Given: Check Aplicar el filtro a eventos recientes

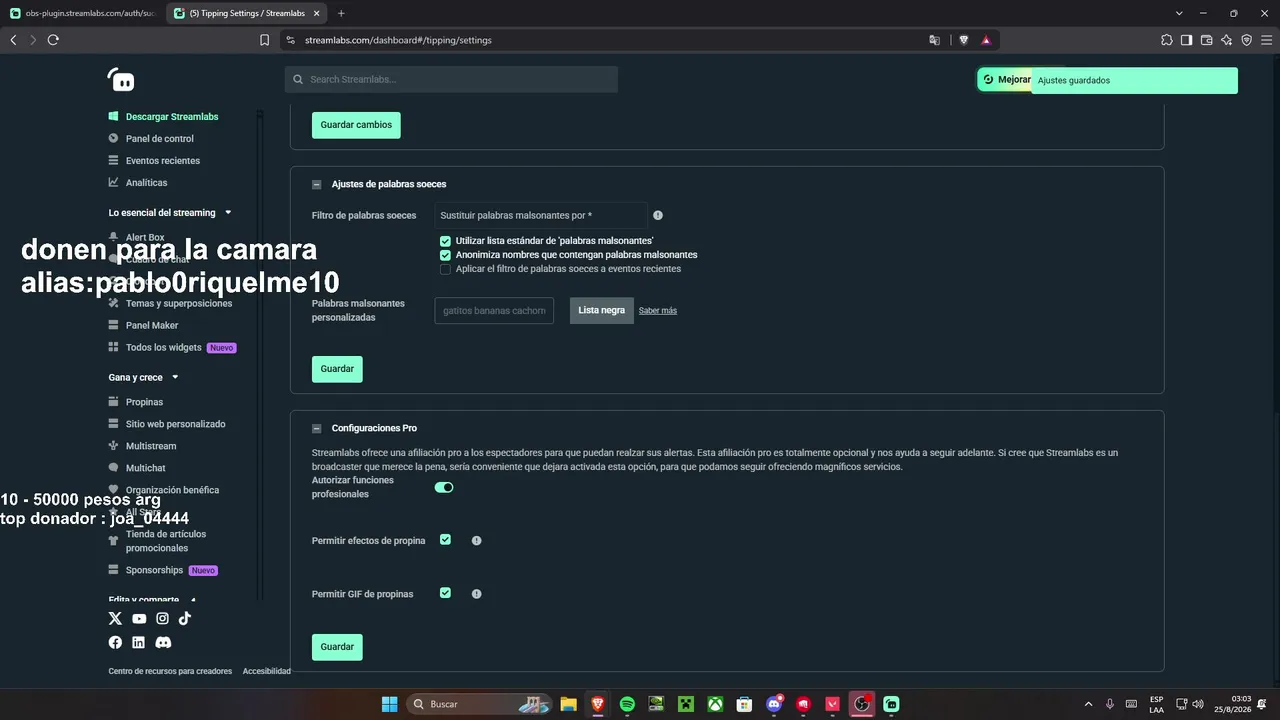Looking at the screenshot, I should point(445,269).
